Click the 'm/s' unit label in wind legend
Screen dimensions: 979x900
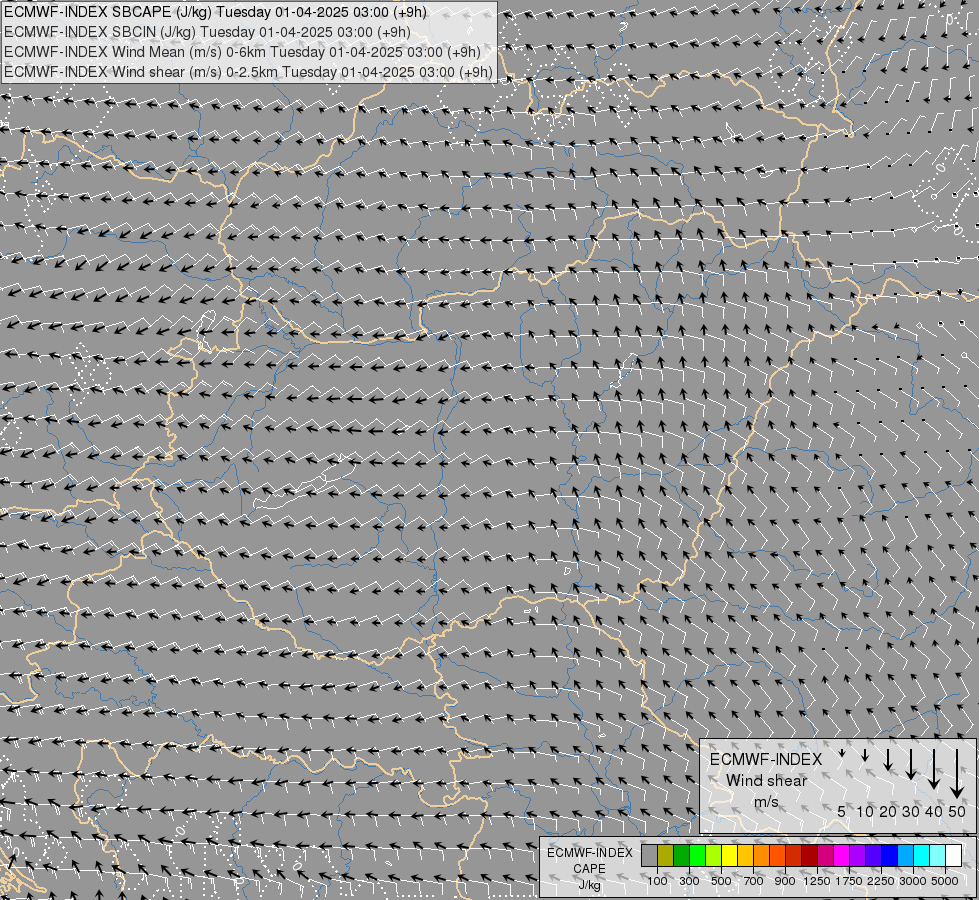766,801
